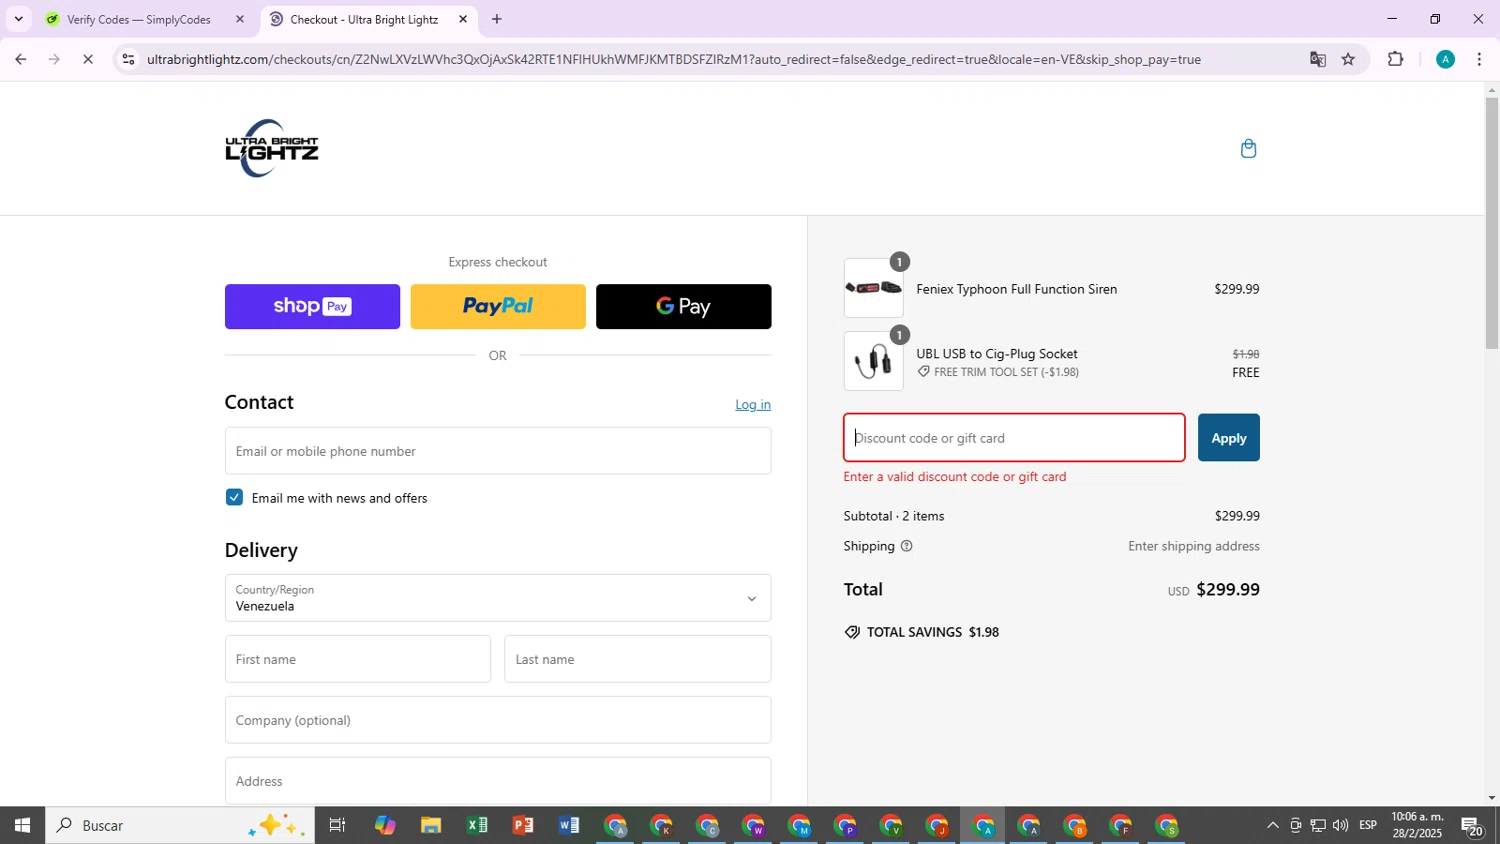Click the Company (optional) field
The width and height of the screenshot is (1500, 844).
(x=498, y=720)
